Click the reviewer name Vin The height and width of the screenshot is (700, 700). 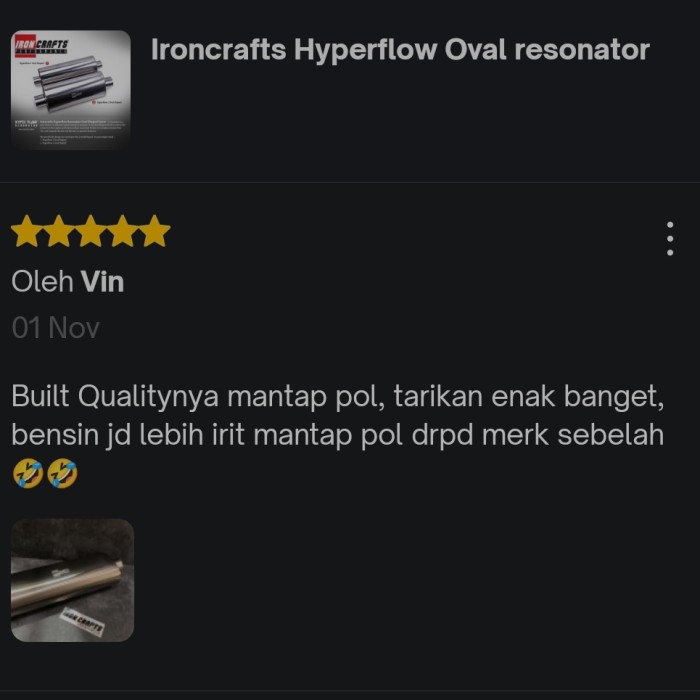click(102, 282)
